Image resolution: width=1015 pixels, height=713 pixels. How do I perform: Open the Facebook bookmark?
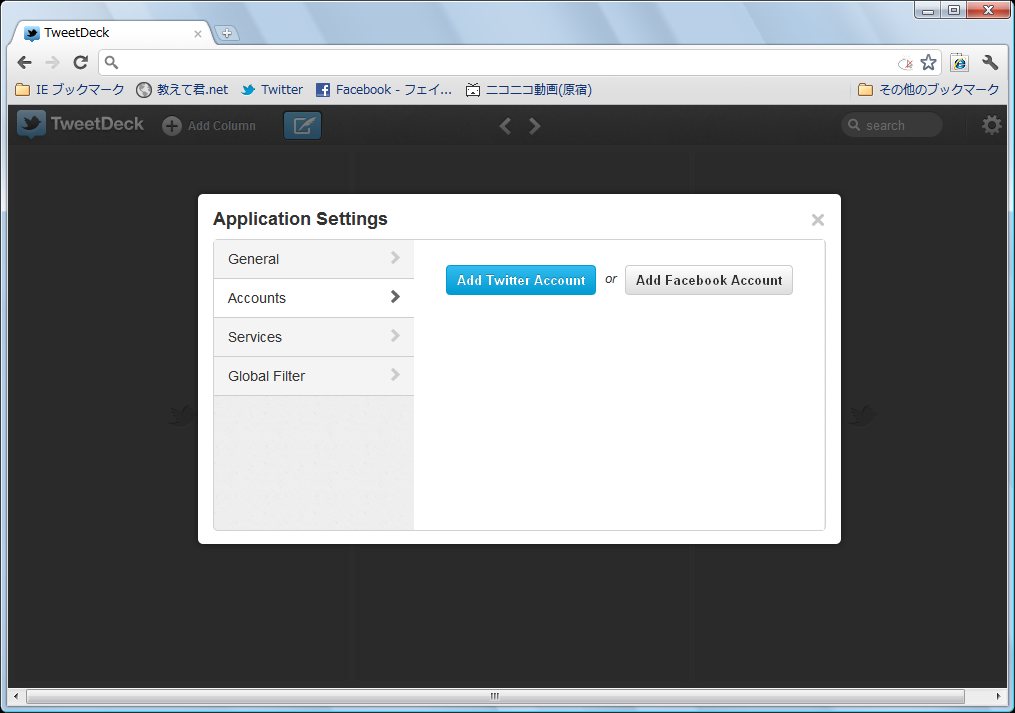(x=384, y=89)
